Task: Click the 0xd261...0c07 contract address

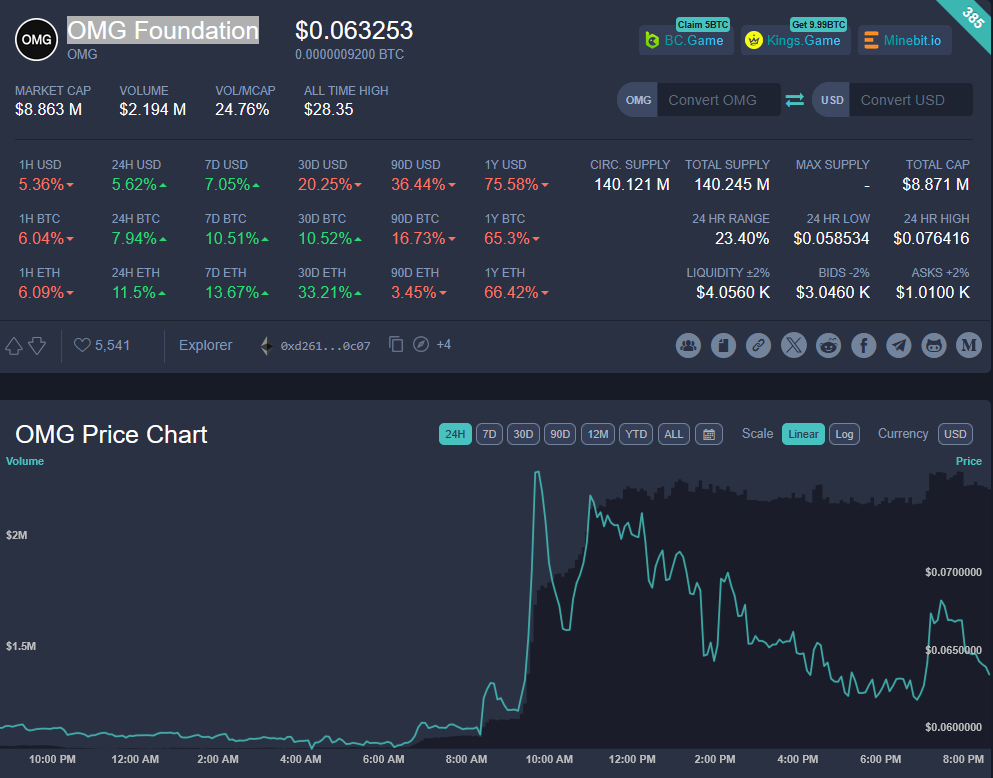Action: coord(326,346)
